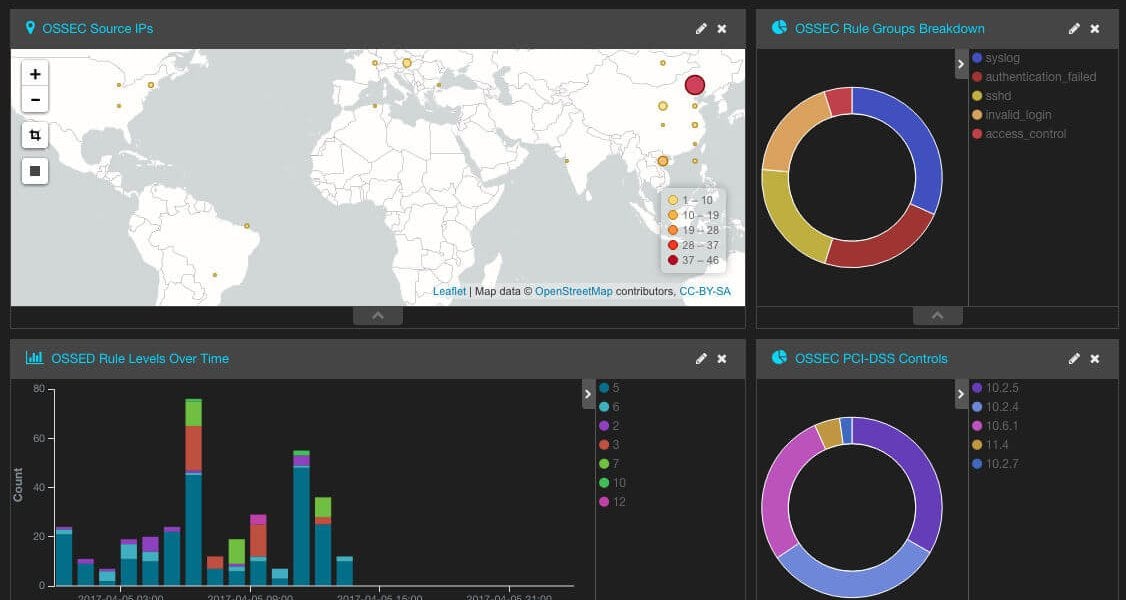
Task: Toggle the spy panel under Rule Groups chart
Action: (x=937, y=316)
